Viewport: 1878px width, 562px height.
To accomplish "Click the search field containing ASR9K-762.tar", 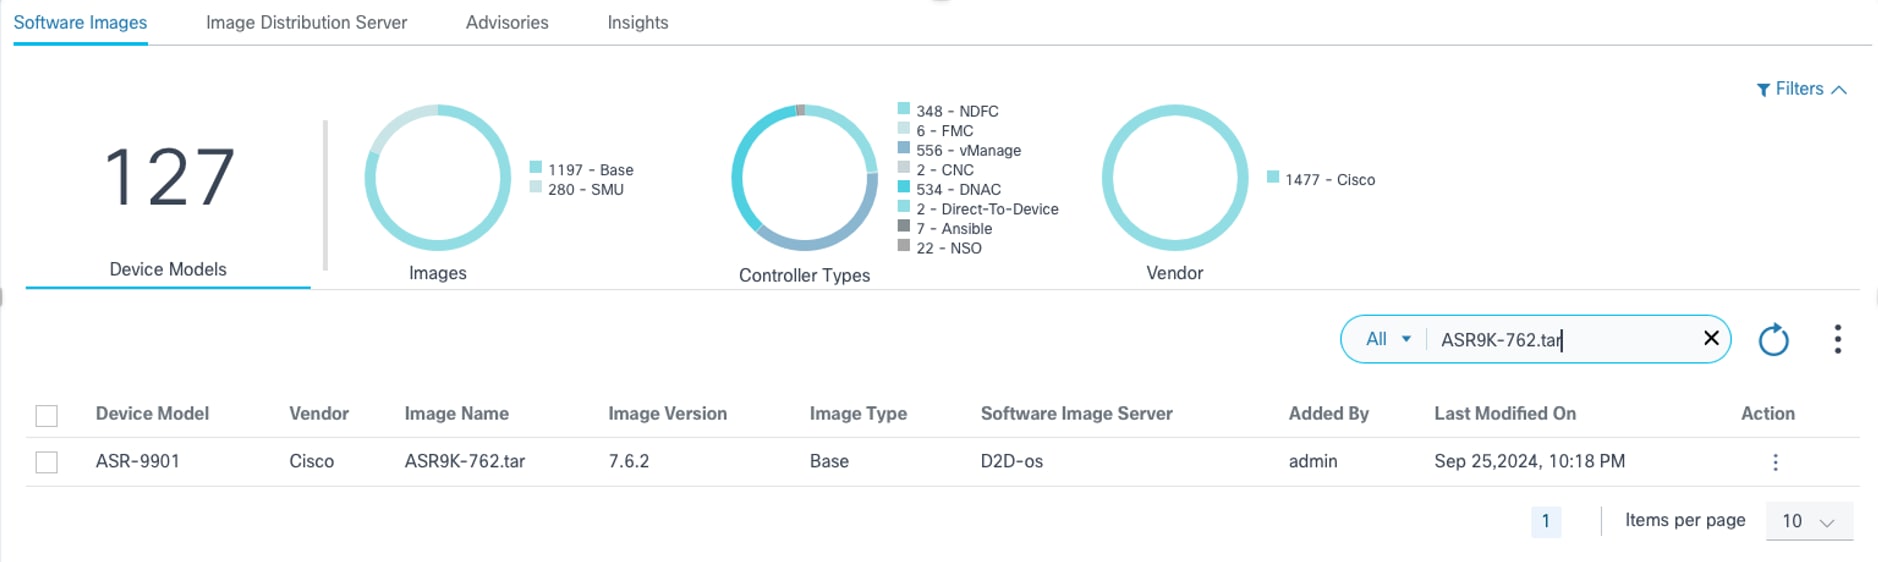I will pyautogui.click(x=1560, y=340).
